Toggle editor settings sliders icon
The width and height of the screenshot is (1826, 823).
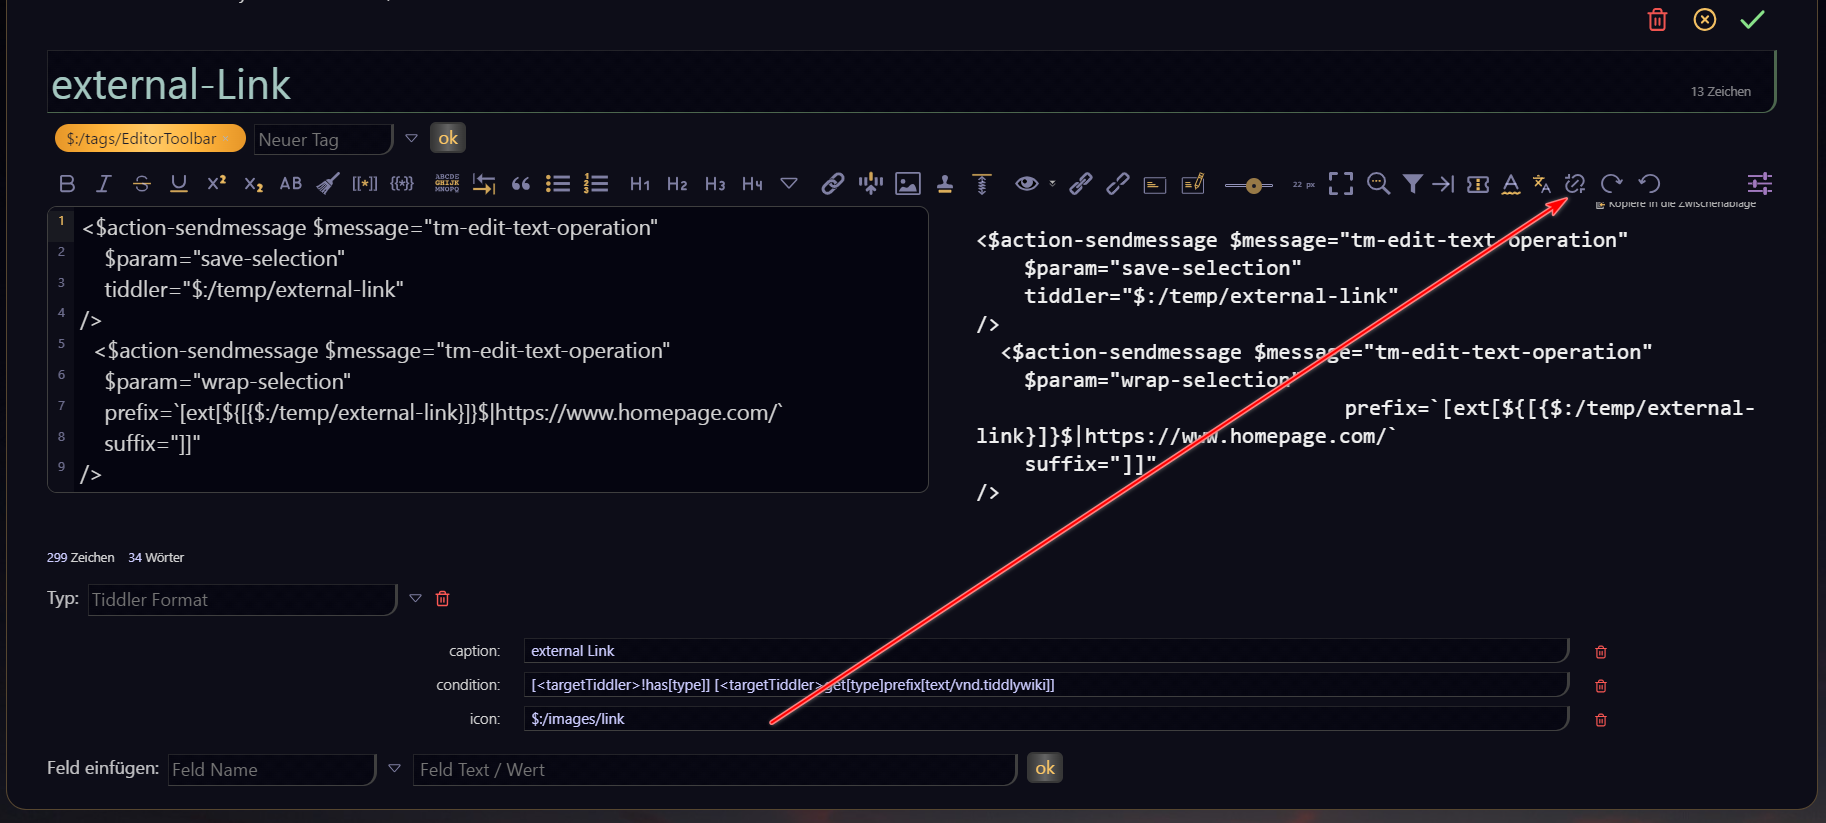pos(1759,184)
